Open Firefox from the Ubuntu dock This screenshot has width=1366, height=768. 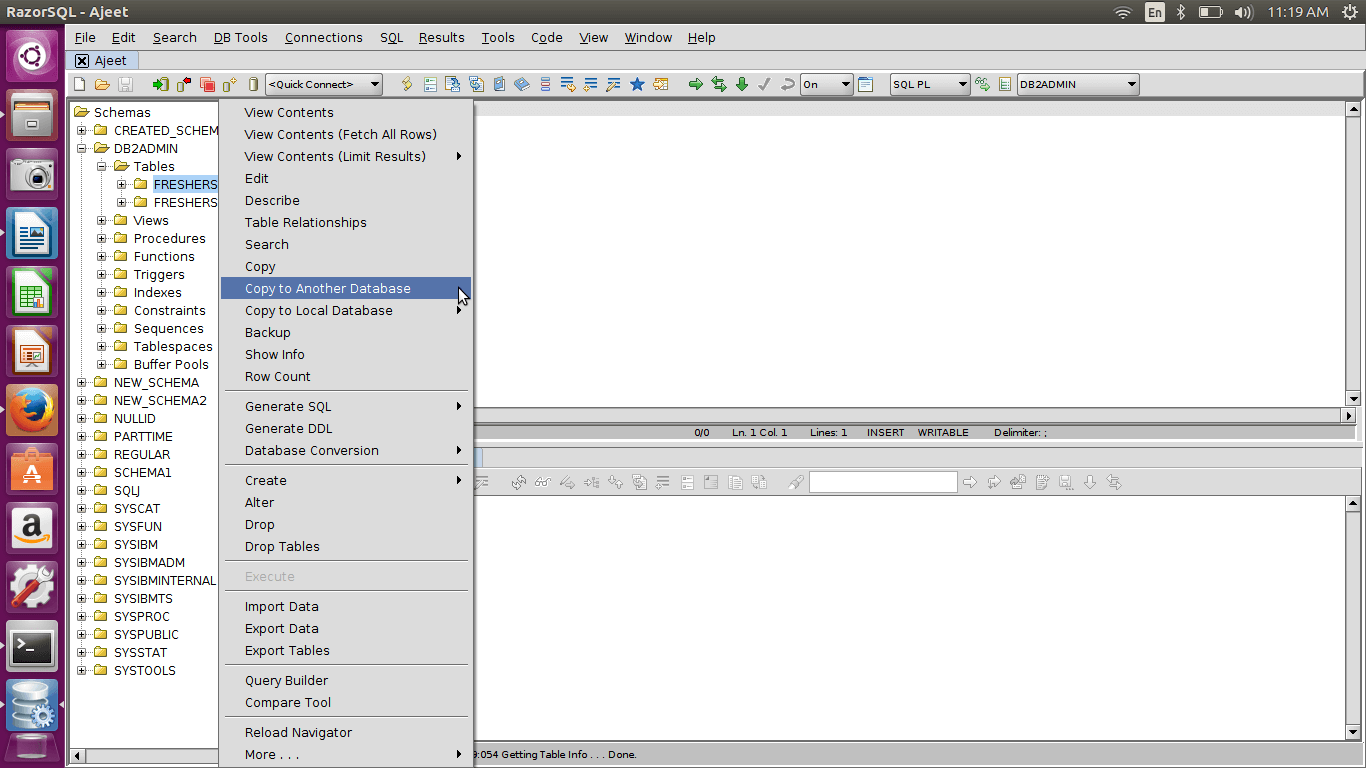click(32, 410)
